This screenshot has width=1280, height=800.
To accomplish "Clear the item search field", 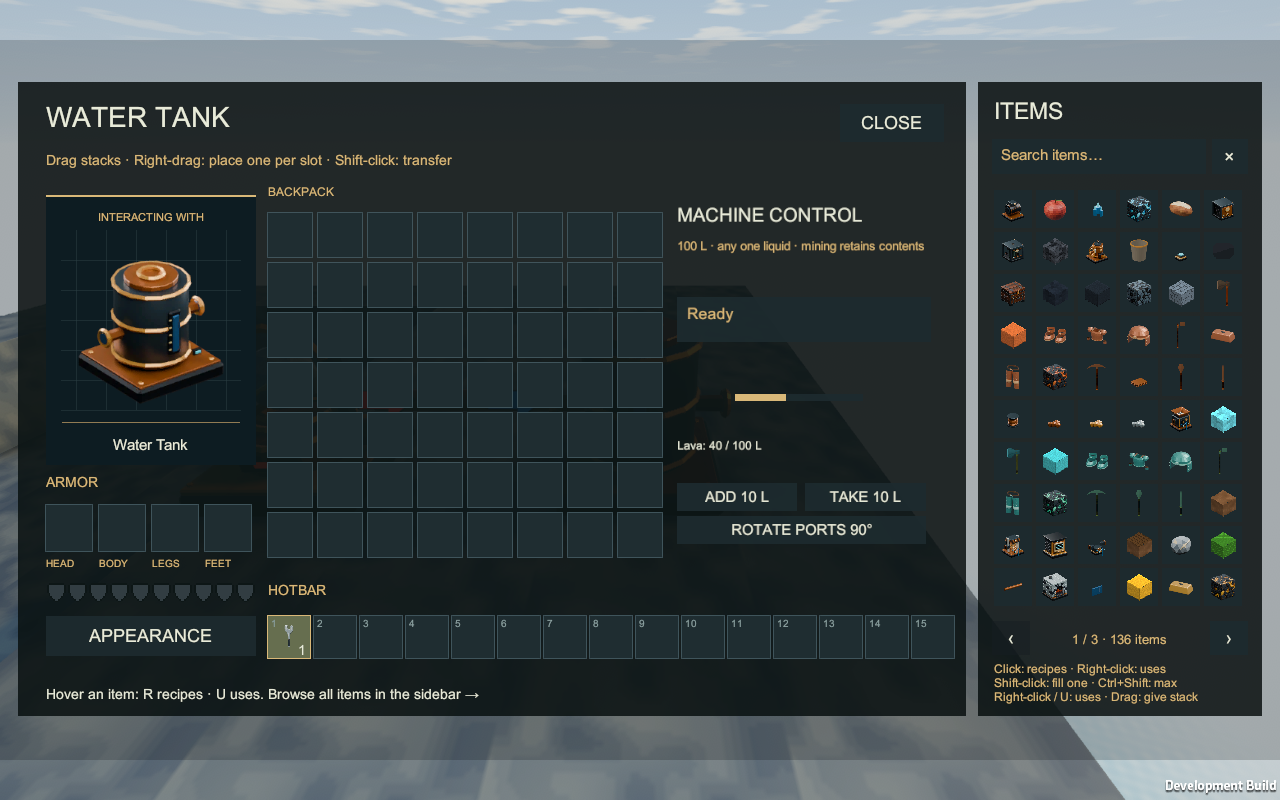I will [1229, 156].
